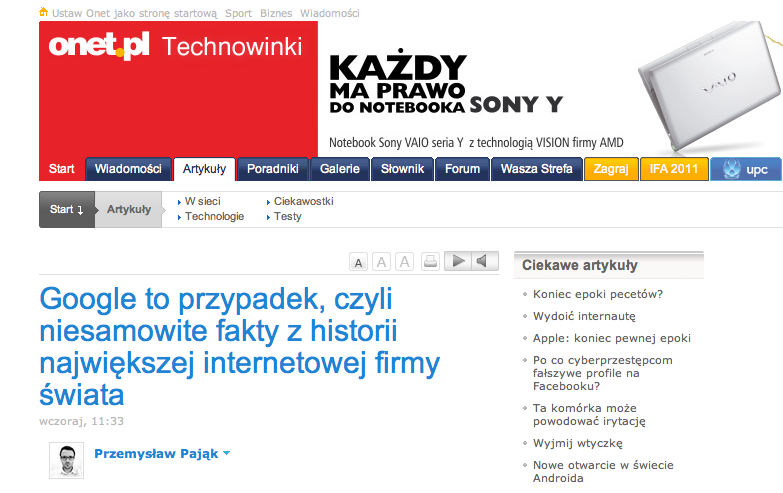The height and width of the screenshot is (493, 783).
Task: Click the author photo thumbnail
Action: coord(66,460)
